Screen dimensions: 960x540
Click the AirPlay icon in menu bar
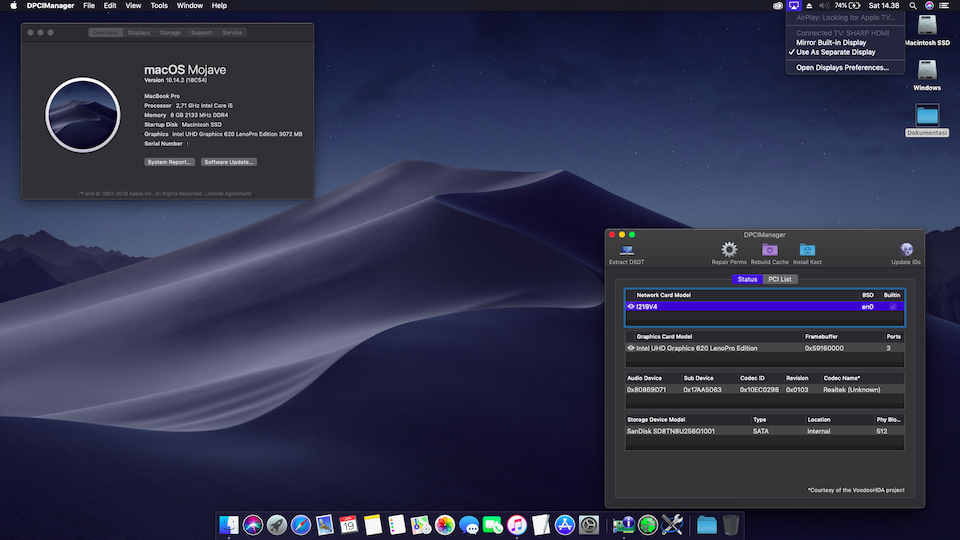[793, 6]
